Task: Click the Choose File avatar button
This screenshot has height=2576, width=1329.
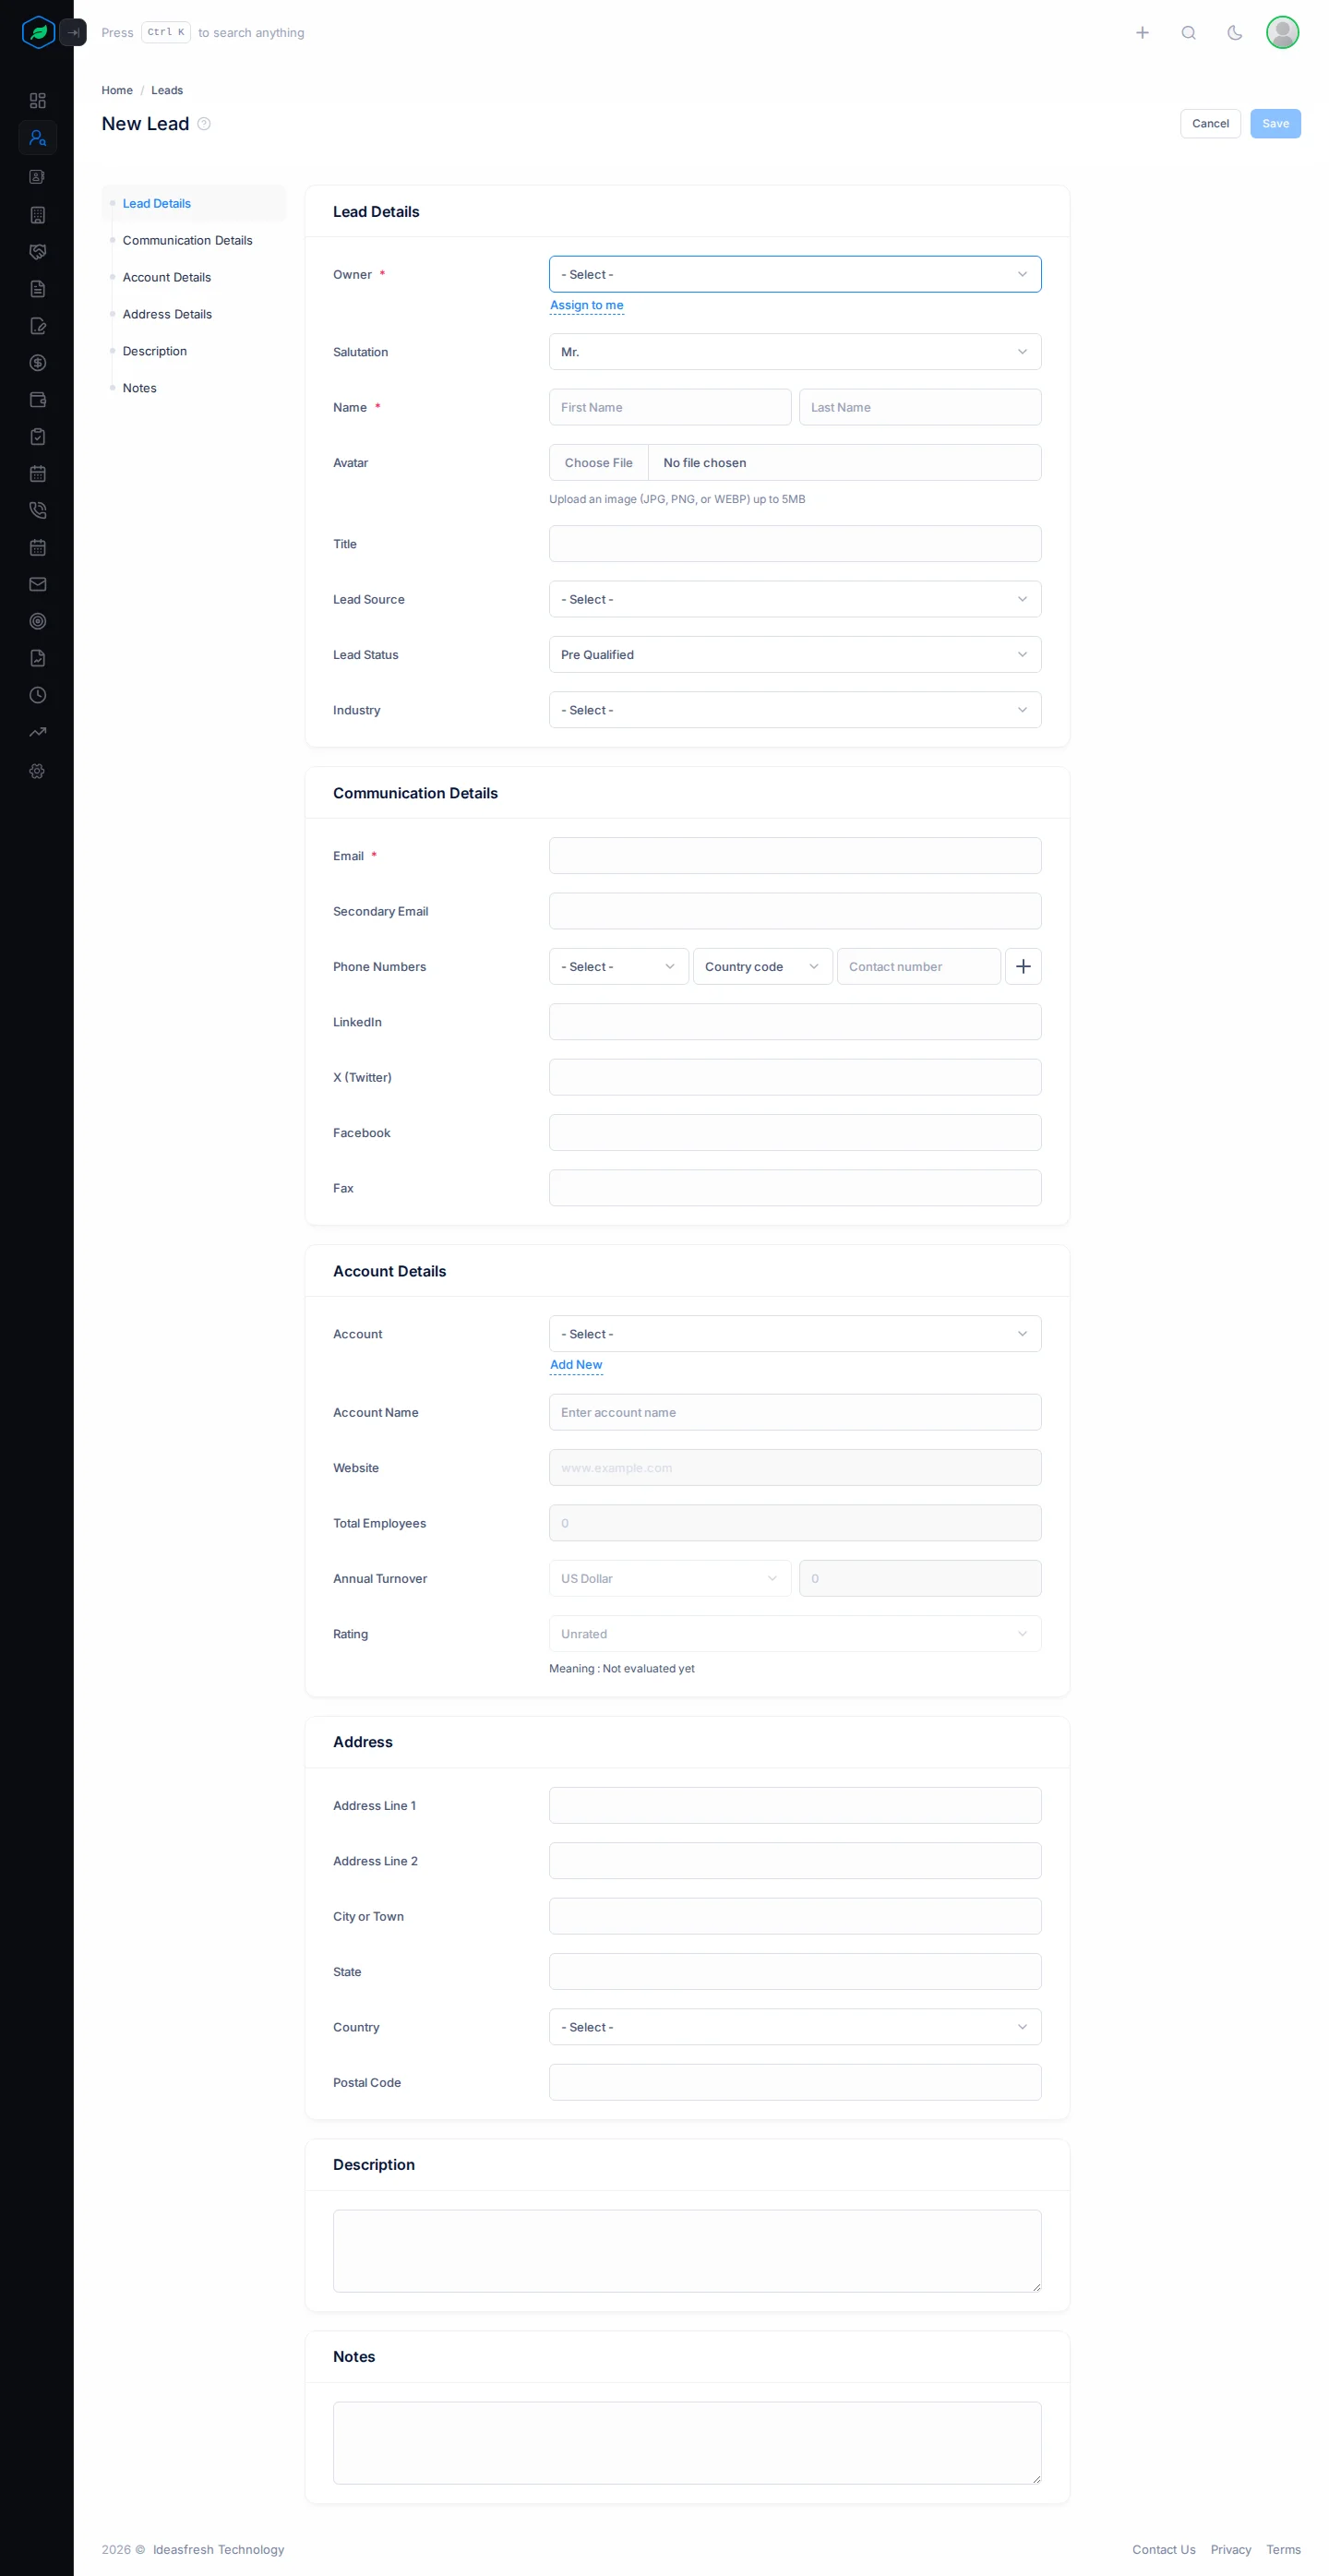Action: pyautogui.click(x=598, y=463)
